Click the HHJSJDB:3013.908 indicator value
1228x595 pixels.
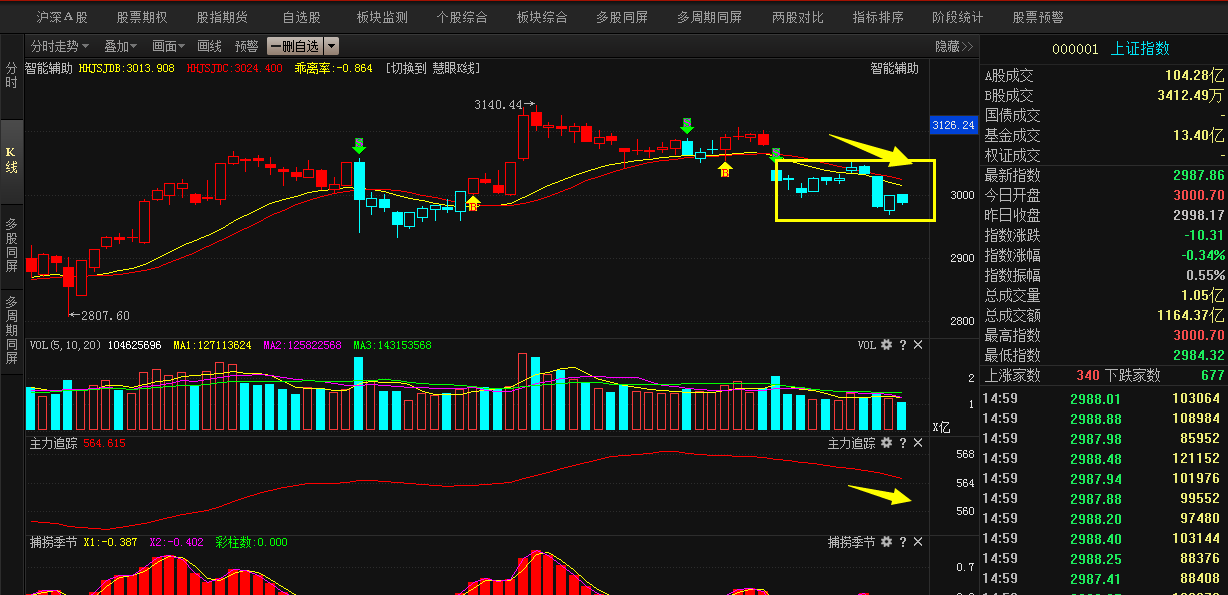click(x=127, y=68)
